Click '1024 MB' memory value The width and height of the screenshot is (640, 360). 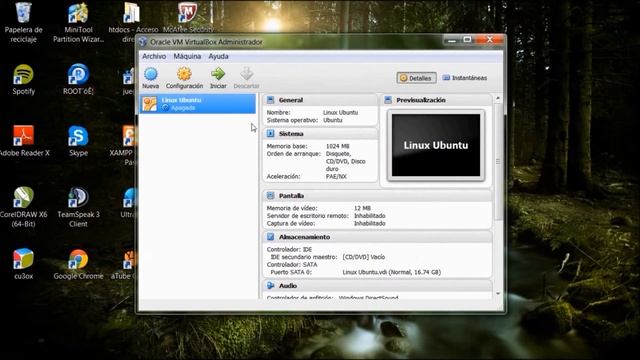[338, 146]
